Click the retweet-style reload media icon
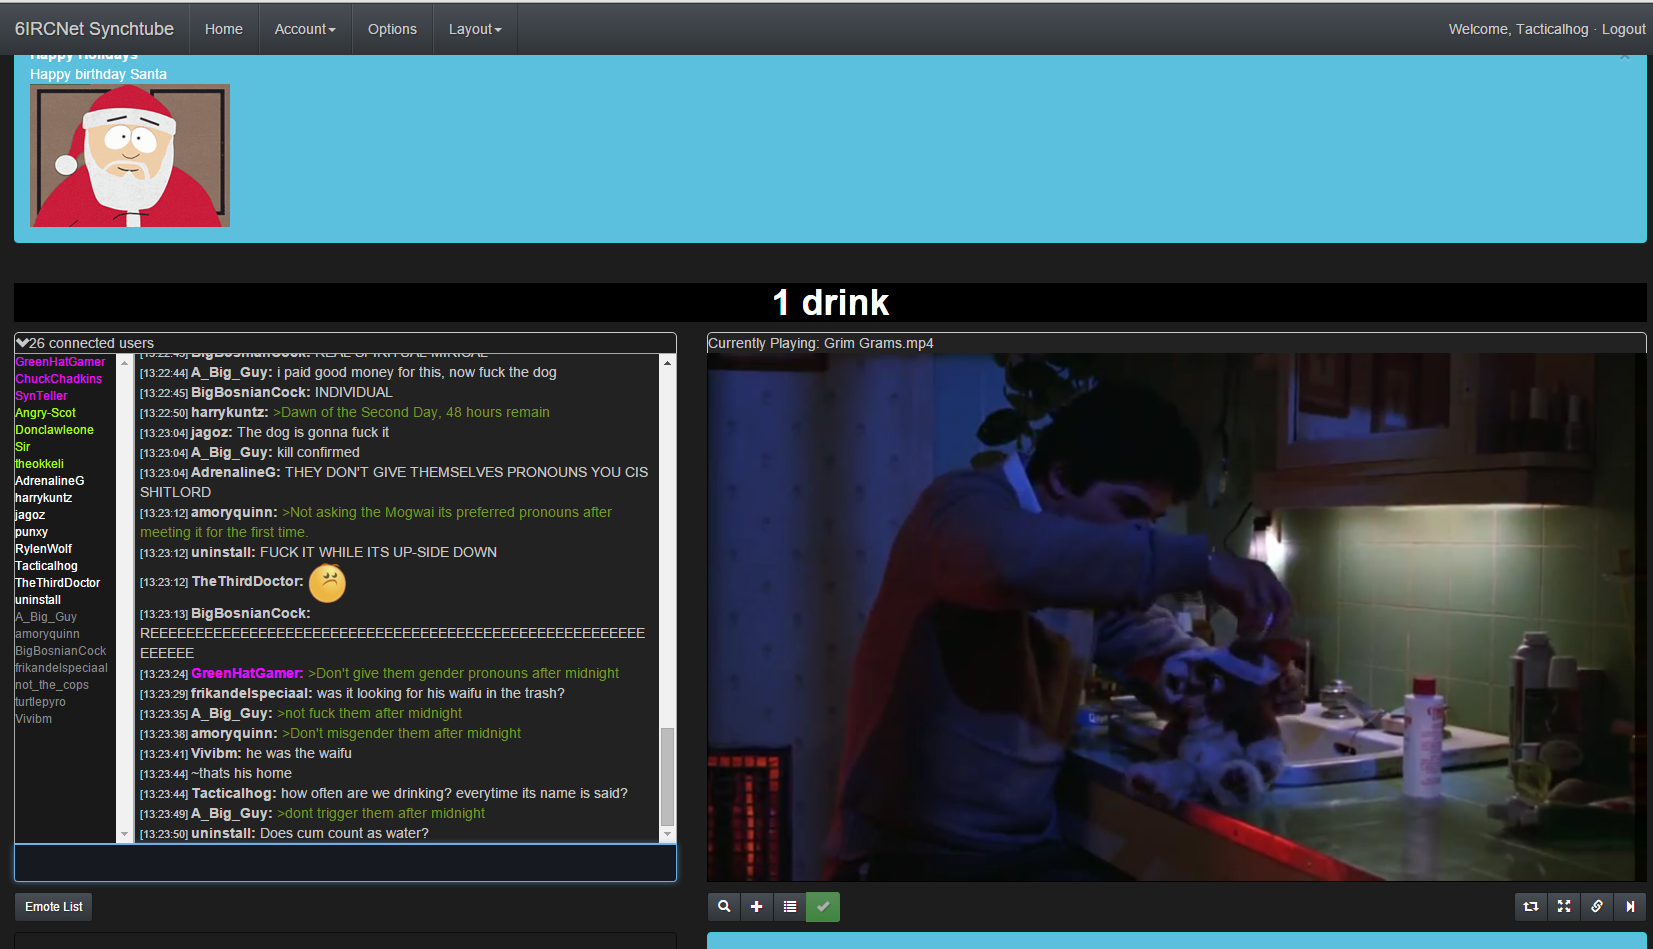Screen dimensions: 1653x949 tap(1531, 907)
